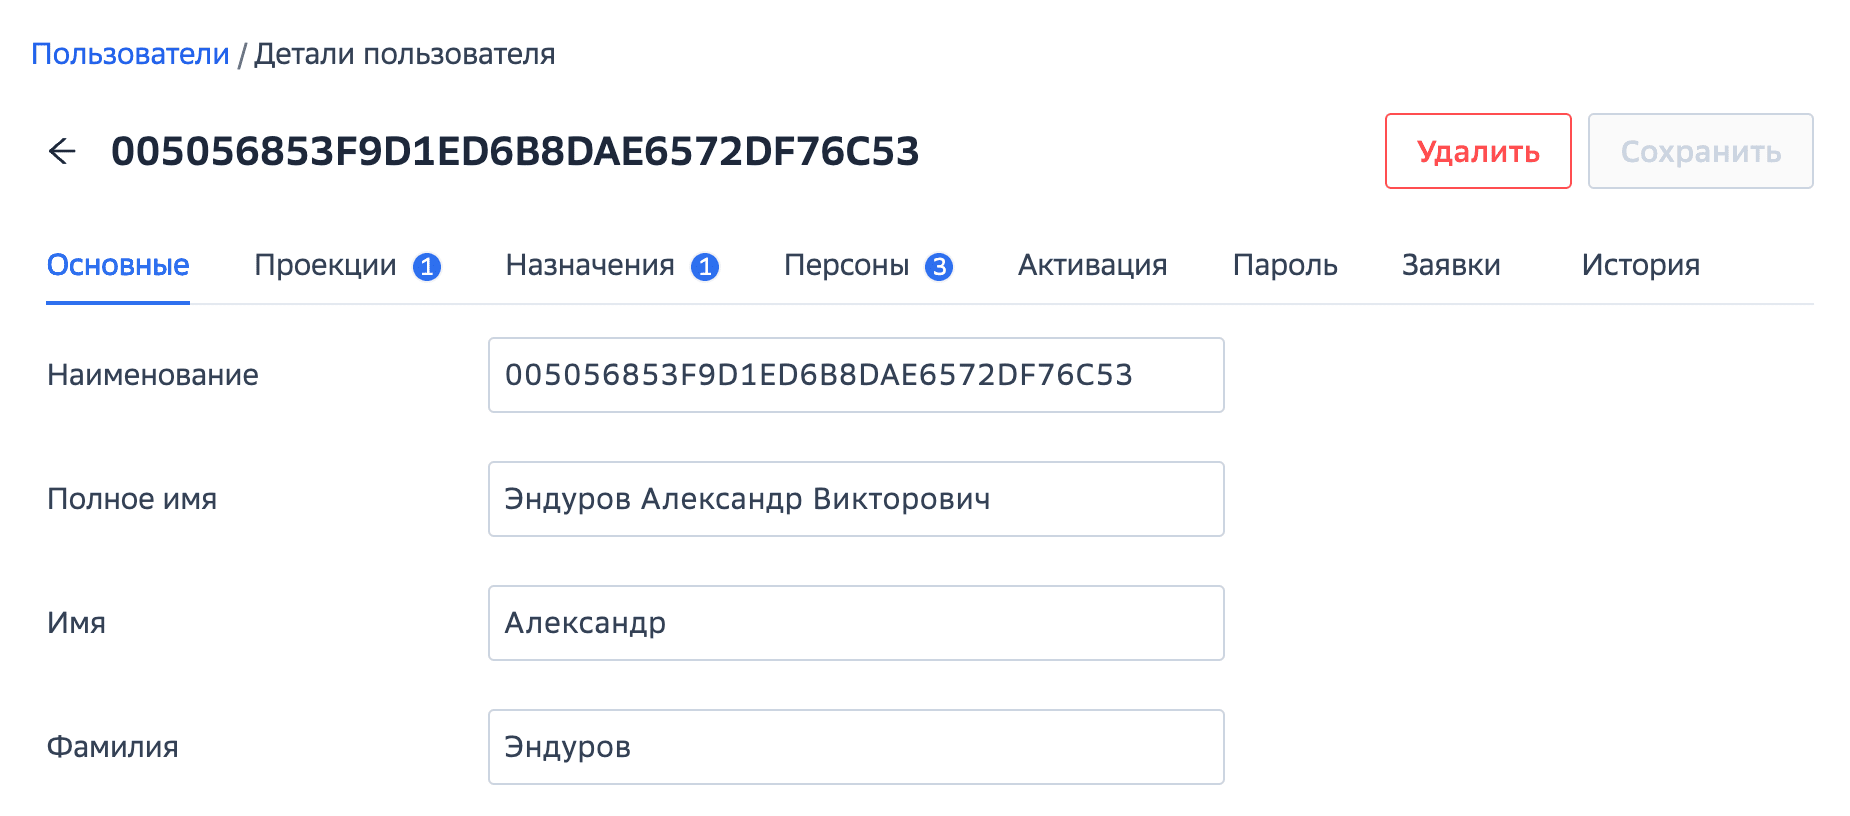Open the Пользователи breadcrumb link
The height and width of the screenshot is (816, 1850).
(x=130, y=54)
